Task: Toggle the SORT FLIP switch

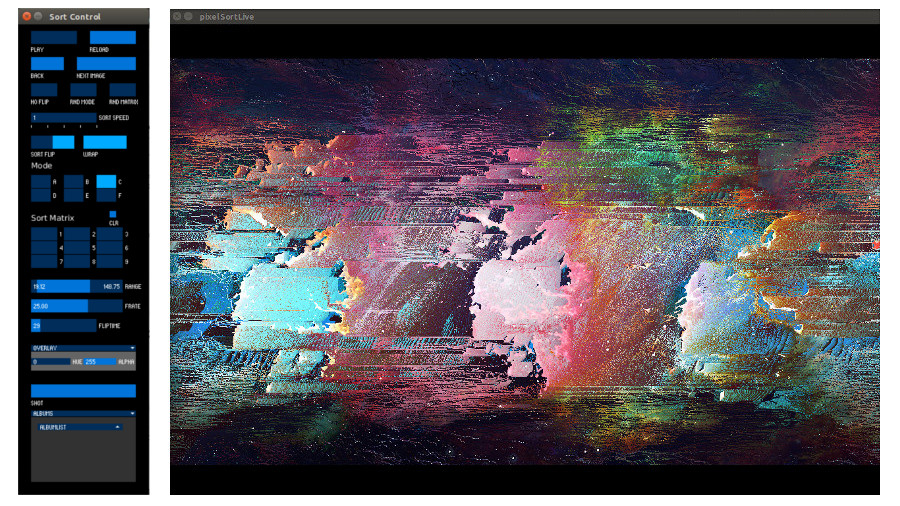Action: (52, 142)
